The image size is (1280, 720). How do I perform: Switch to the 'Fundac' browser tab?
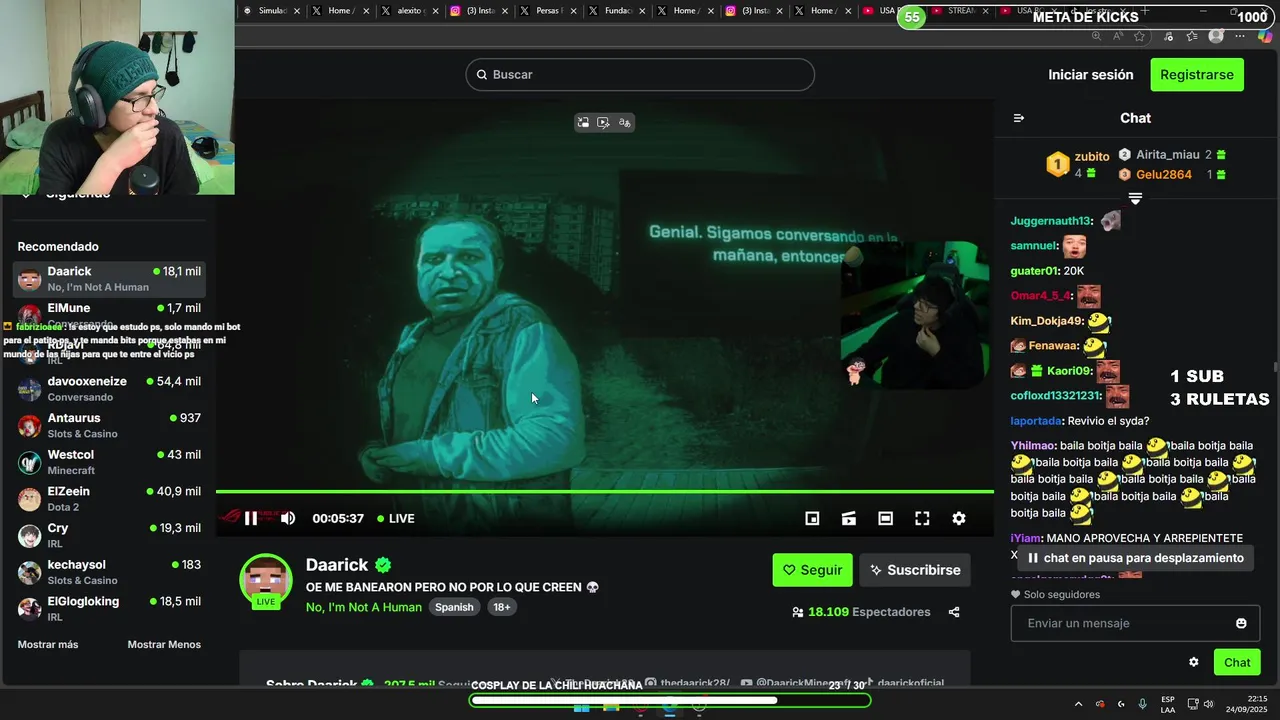click(616, 11)
